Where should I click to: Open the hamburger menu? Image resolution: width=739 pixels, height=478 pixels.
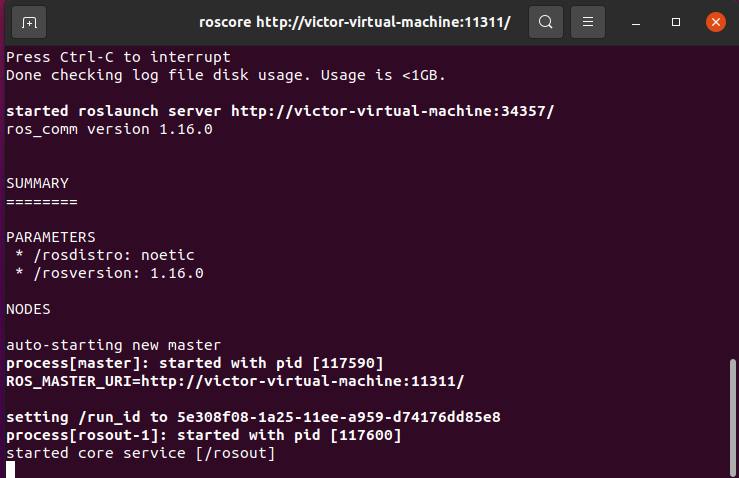[590, 21]
